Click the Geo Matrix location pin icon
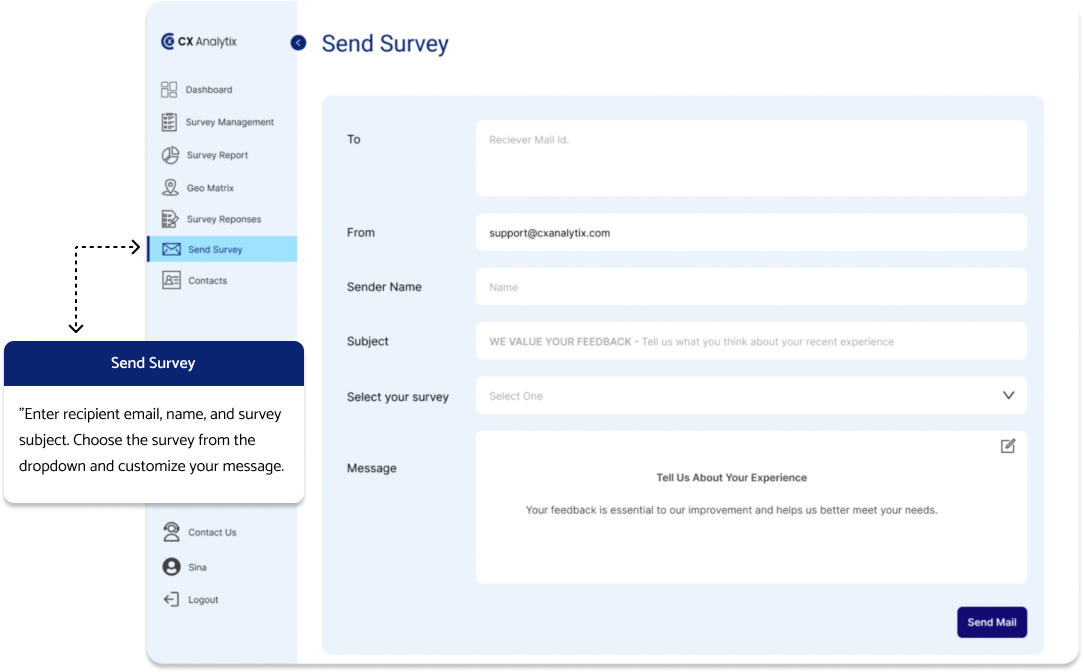 170,187
